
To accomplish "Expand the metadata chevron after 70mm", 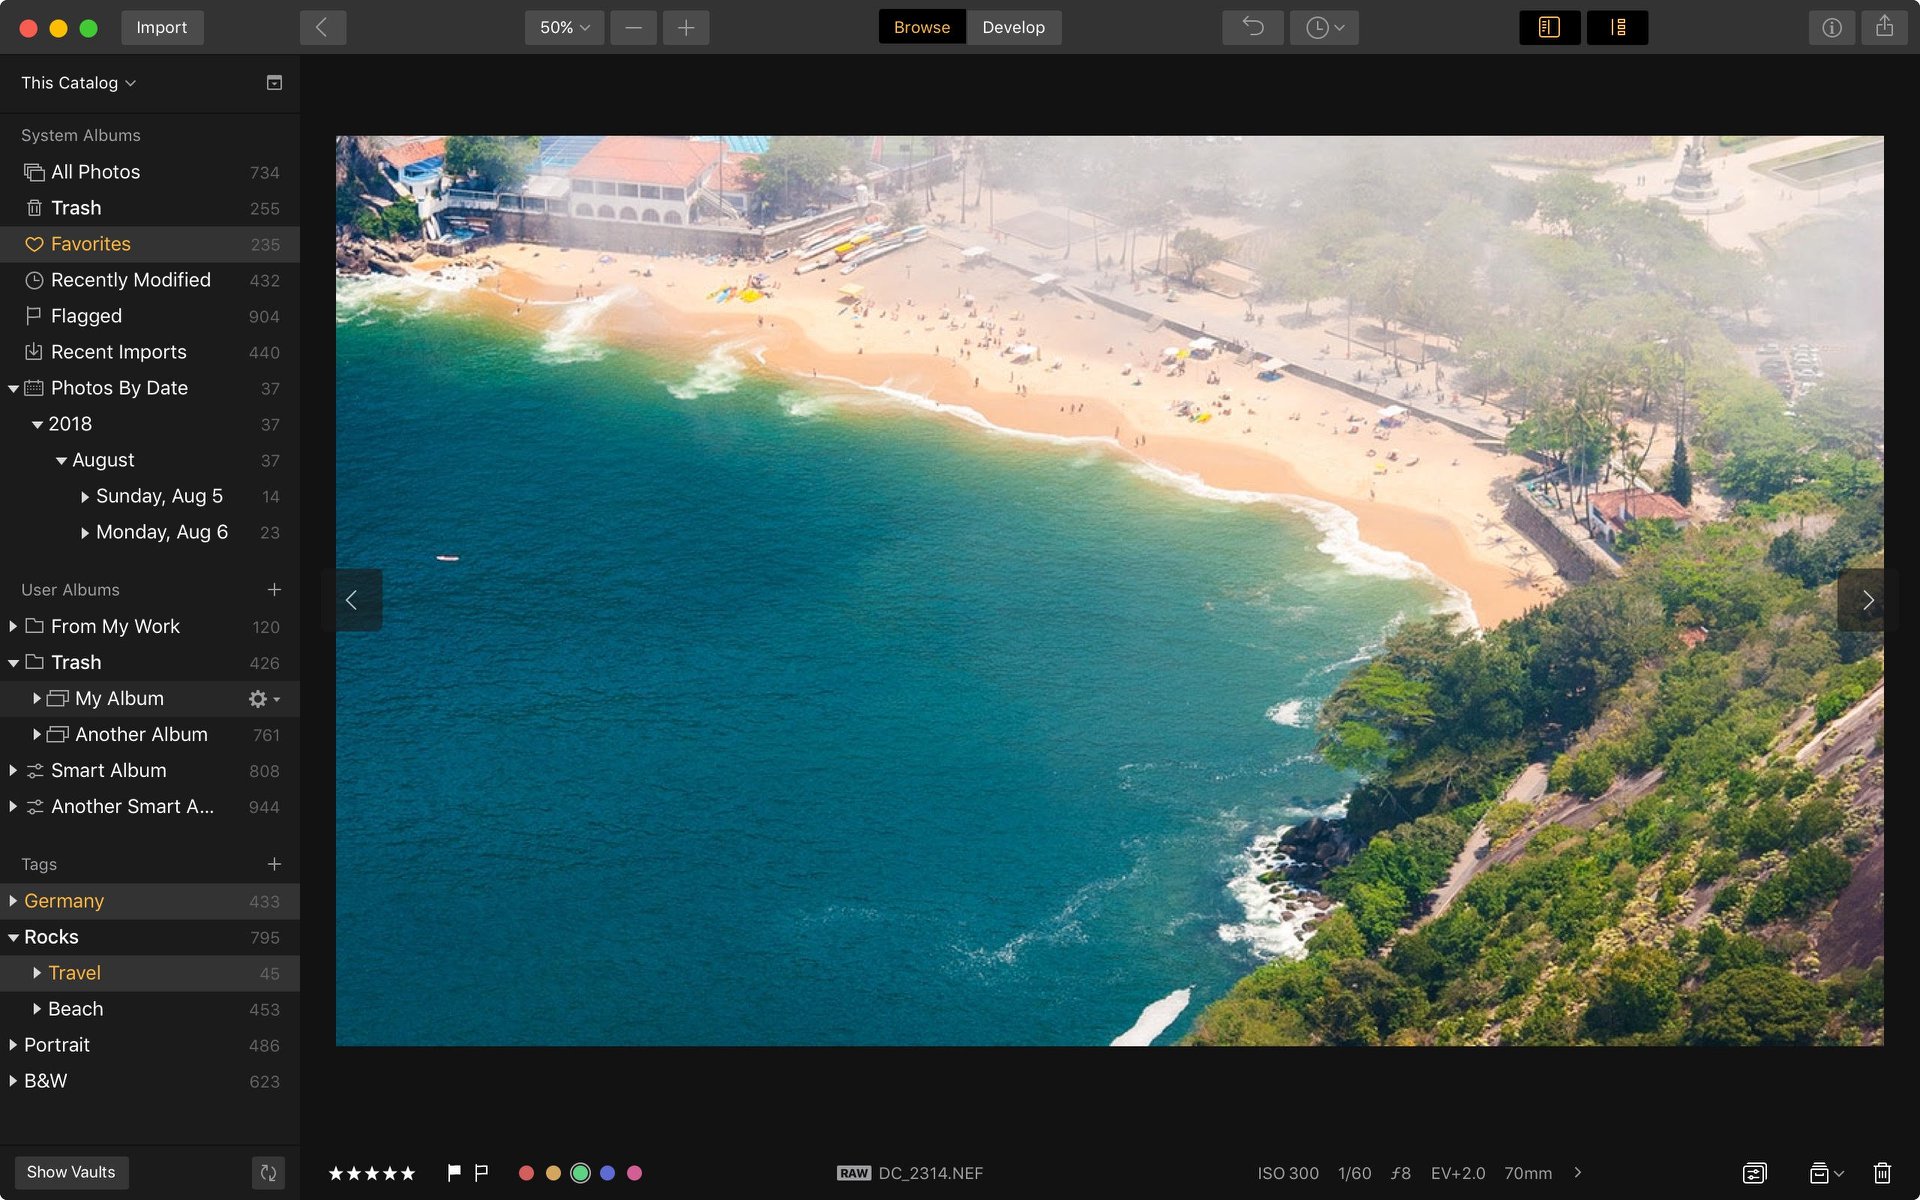I will pyautogui.click(x=1578, y=1172).
